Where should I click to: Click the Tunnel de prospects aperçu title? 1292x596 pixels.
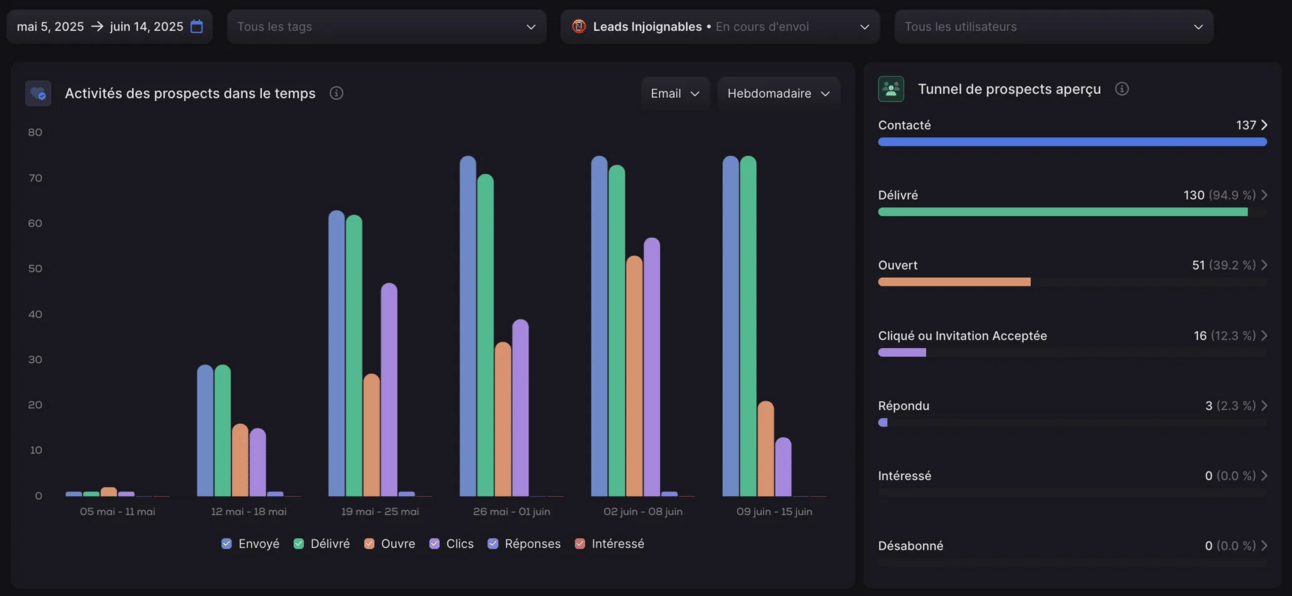coord(1009,89)
